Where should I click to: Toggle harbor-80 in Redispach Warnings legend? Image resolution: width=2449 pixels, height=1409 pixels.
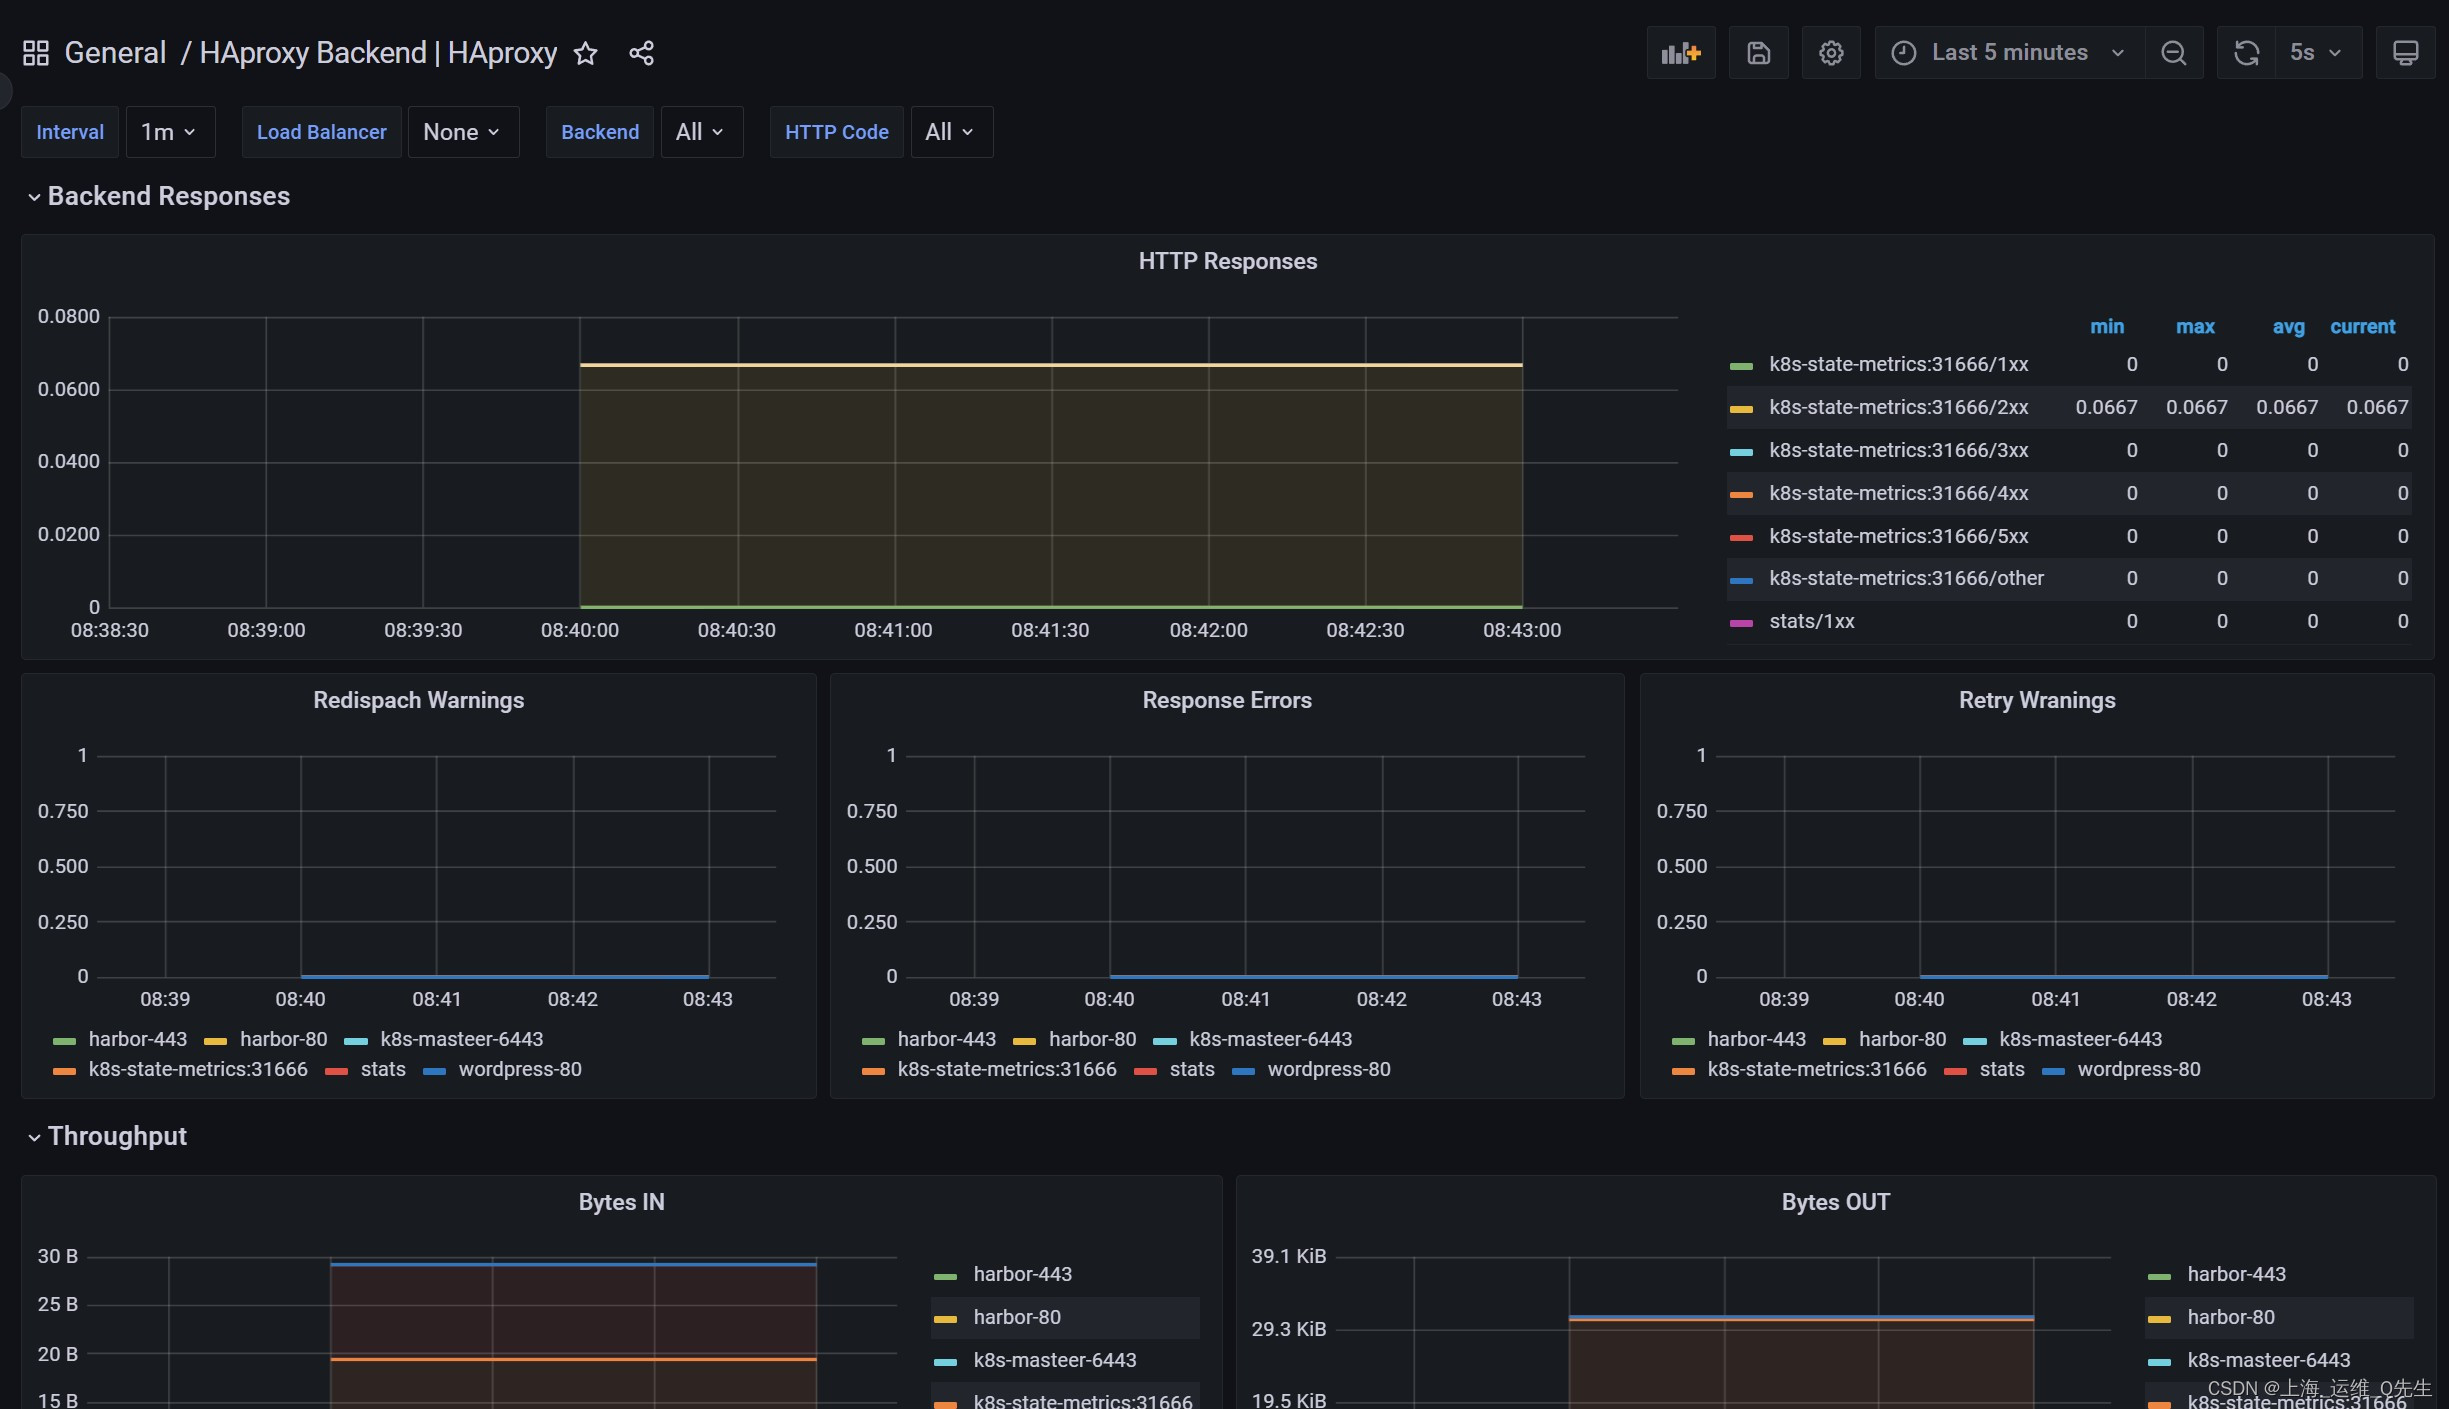click(283, 1039)
